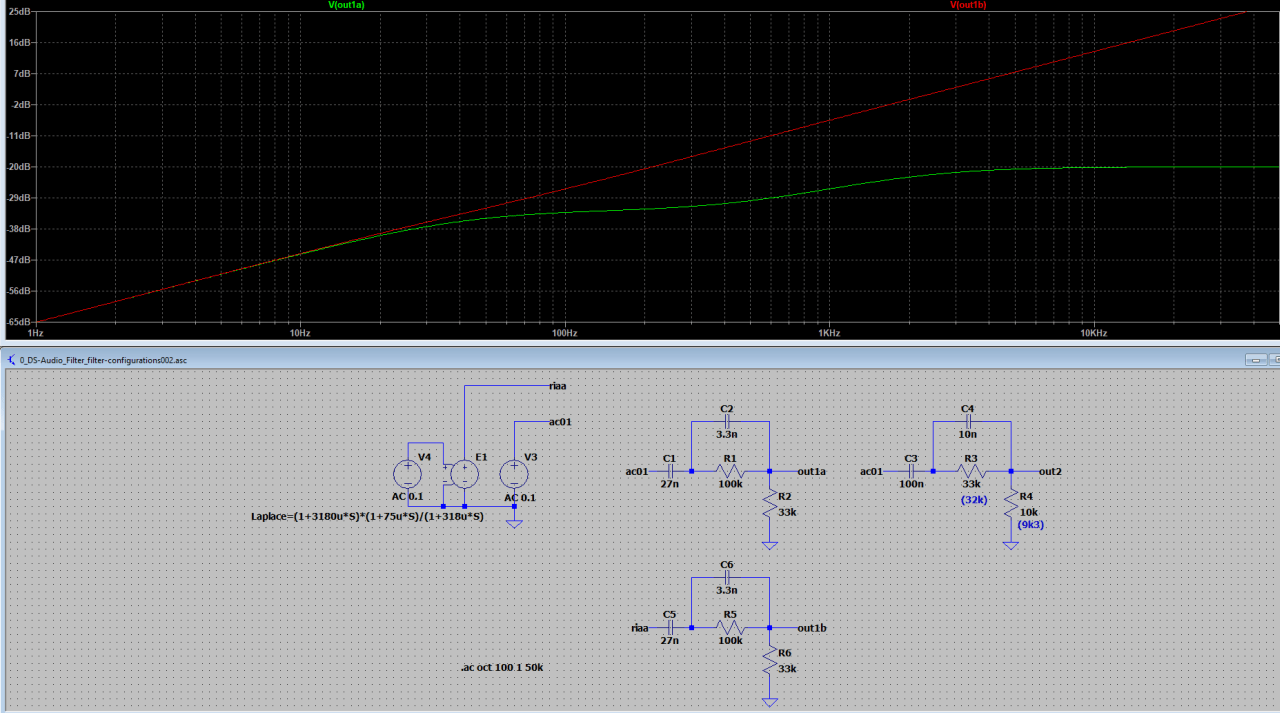1280x713 pixels.
Task: Click the E1 controlled source symbol
Action: coord(464,473)
